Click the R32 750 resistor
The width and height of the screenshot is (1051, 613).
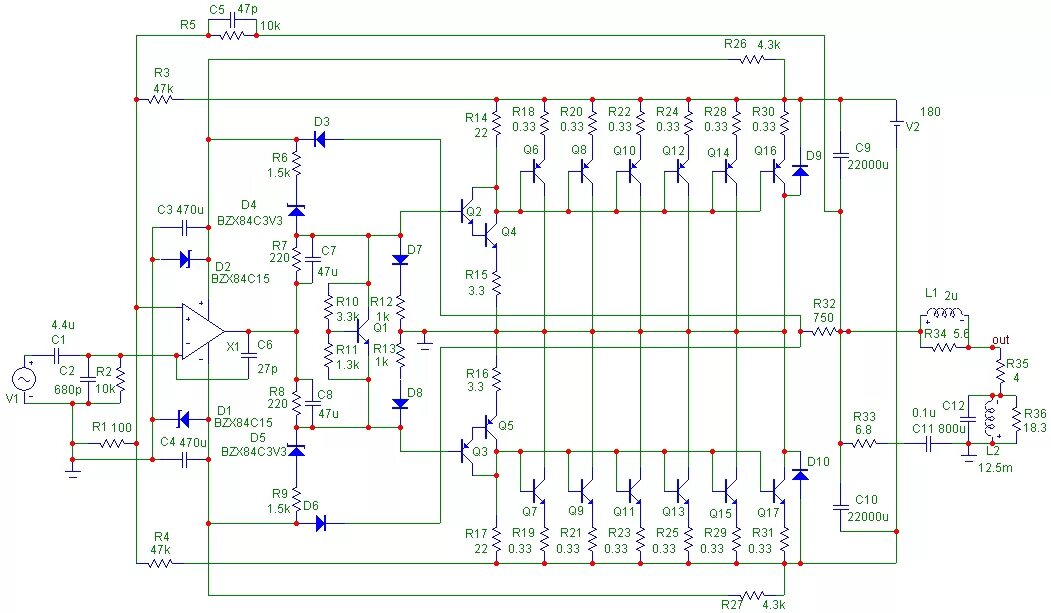(x=824, y=331)
